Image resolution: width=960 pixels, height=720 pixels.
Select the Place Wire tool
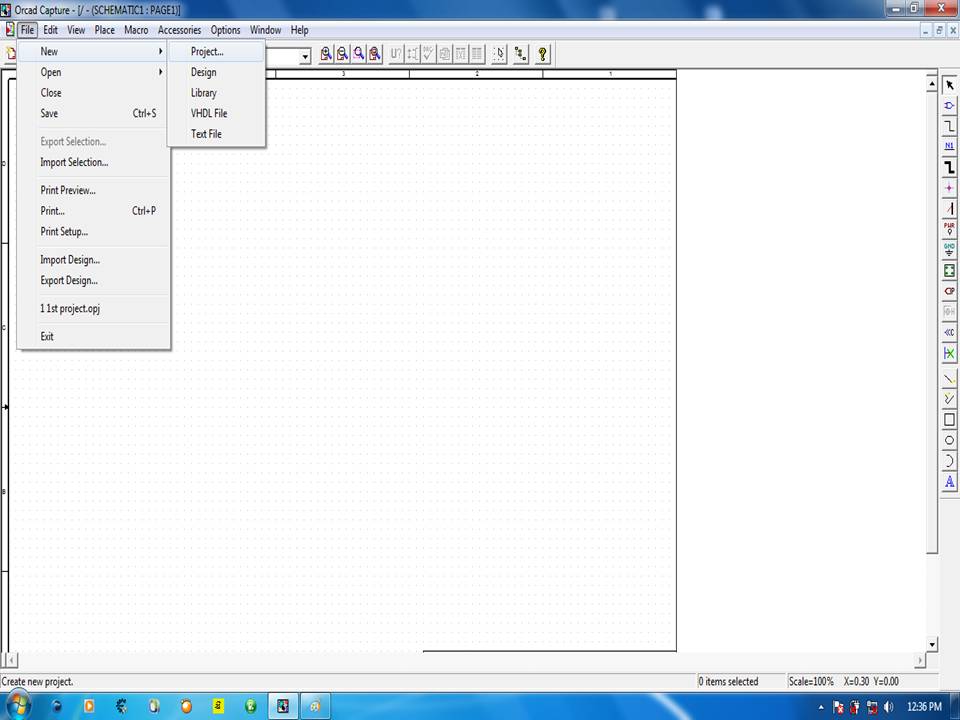point(949,126)
